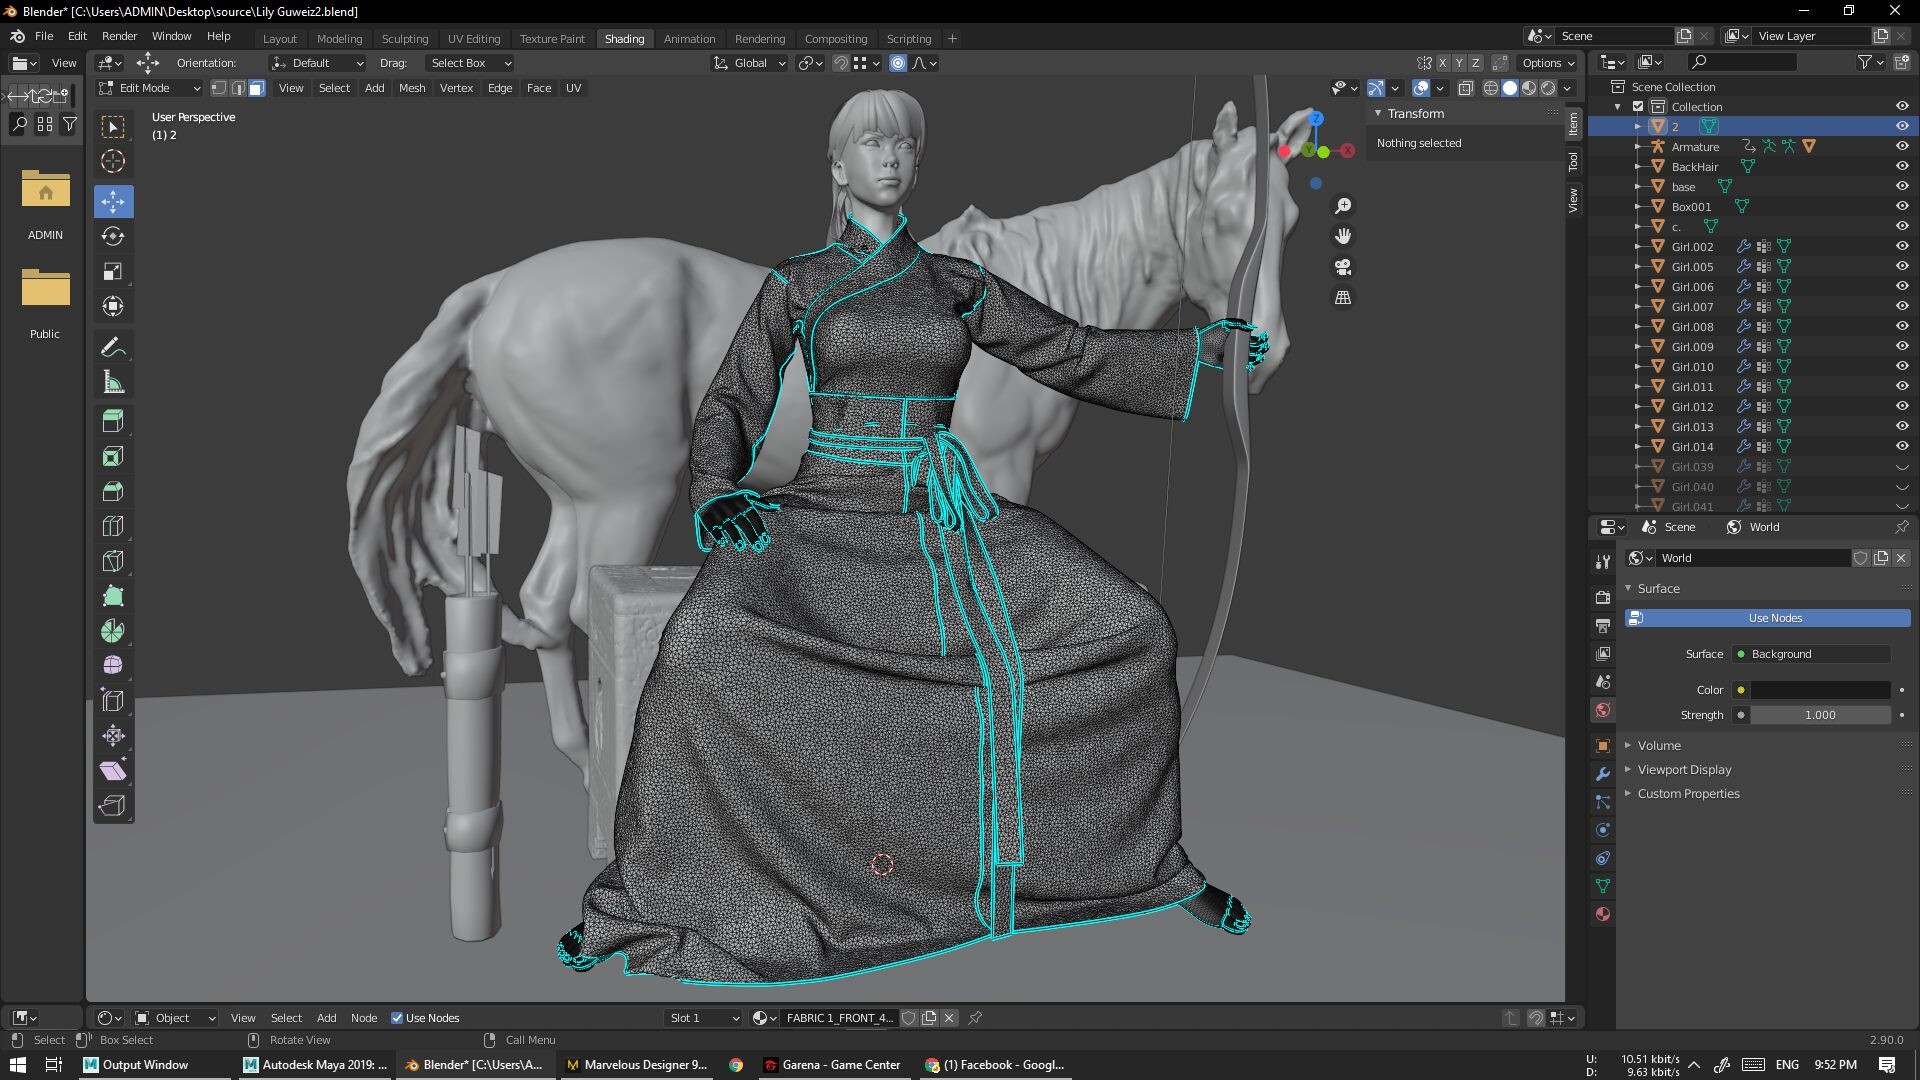The width and height of the screenshot is (1920, 1080).
Task: Select the Rotate tool in the left toolbar
Action: [x=113, y=237]
